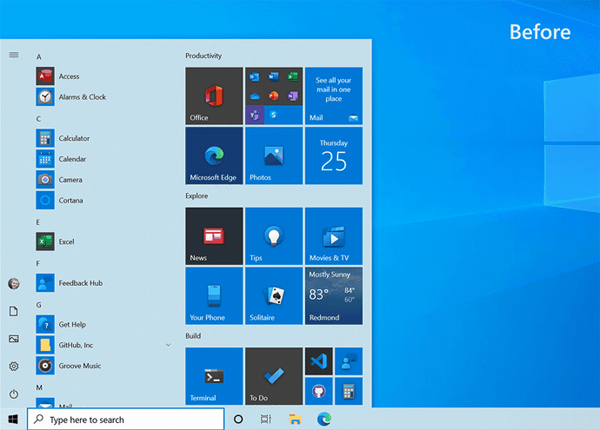Open the To Do tile

click(x=273, y=377)
